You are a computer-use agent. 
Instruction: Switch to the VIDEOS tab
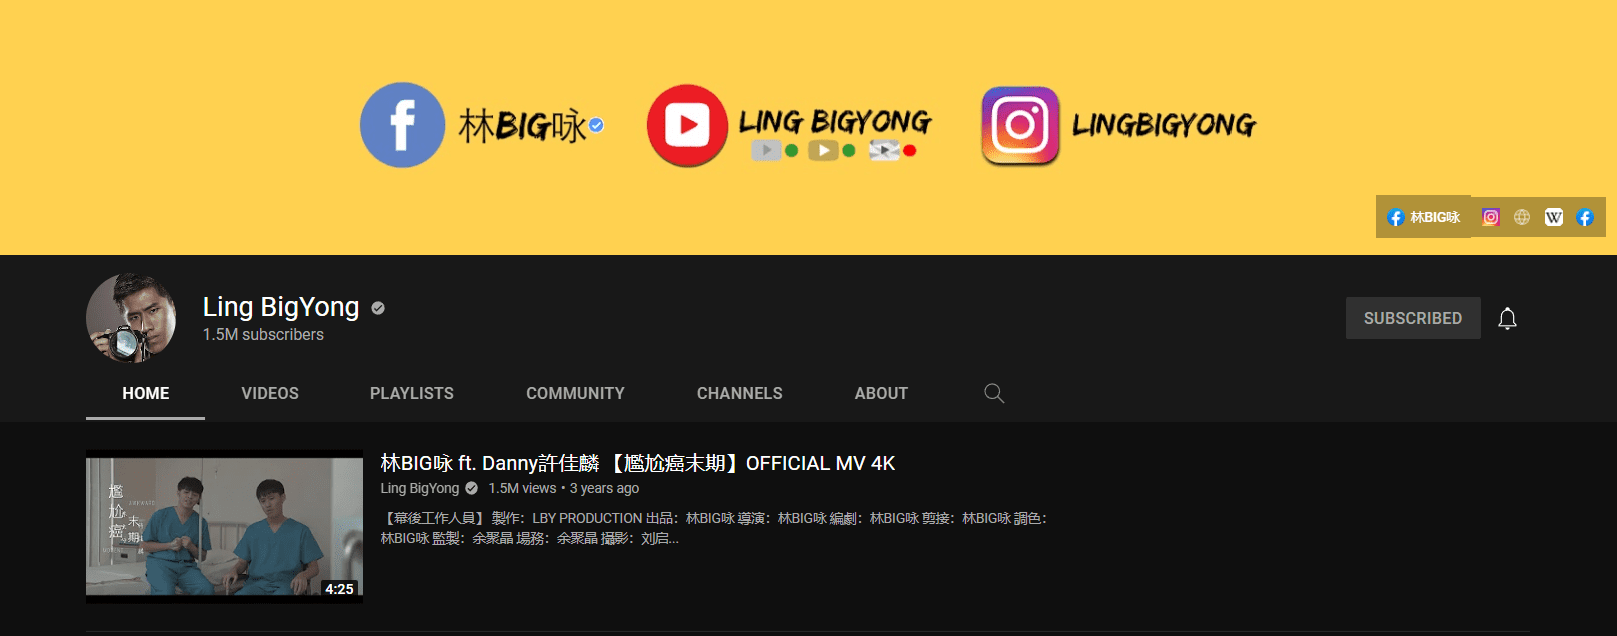(270, 393)
